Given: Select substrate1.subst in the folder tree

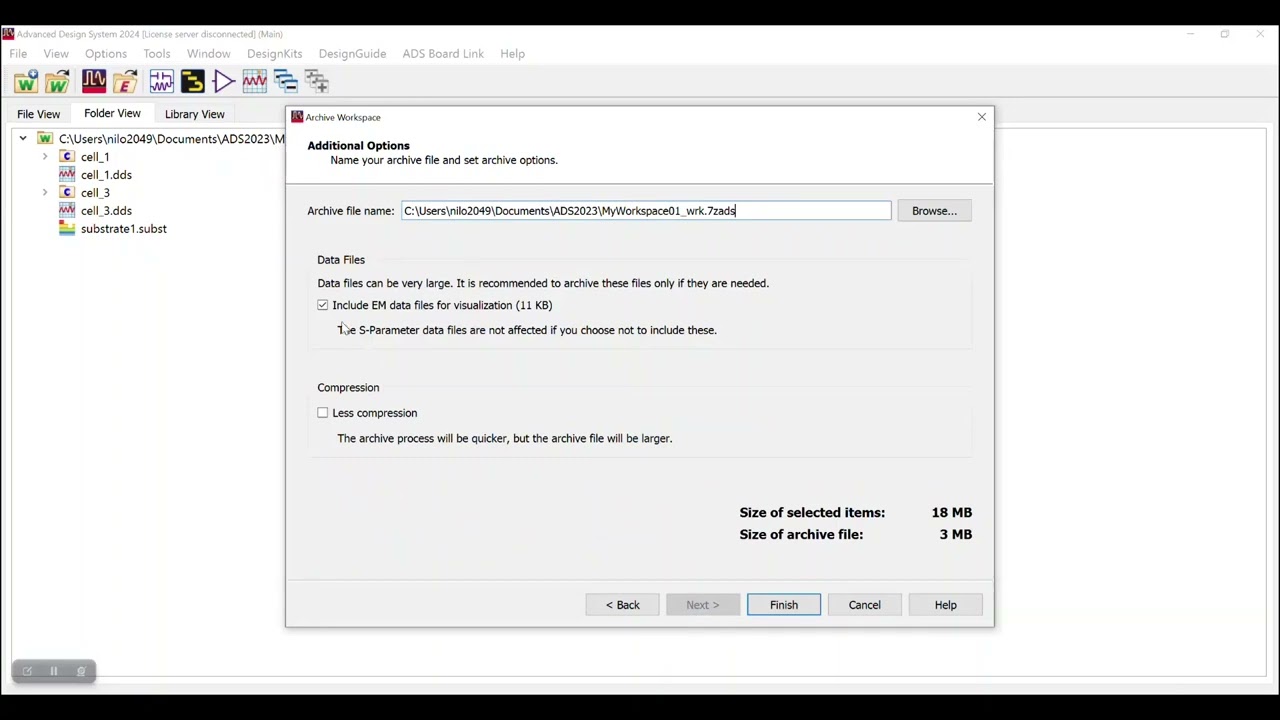Looking at the screenshot, I should [x=124, y=229].
